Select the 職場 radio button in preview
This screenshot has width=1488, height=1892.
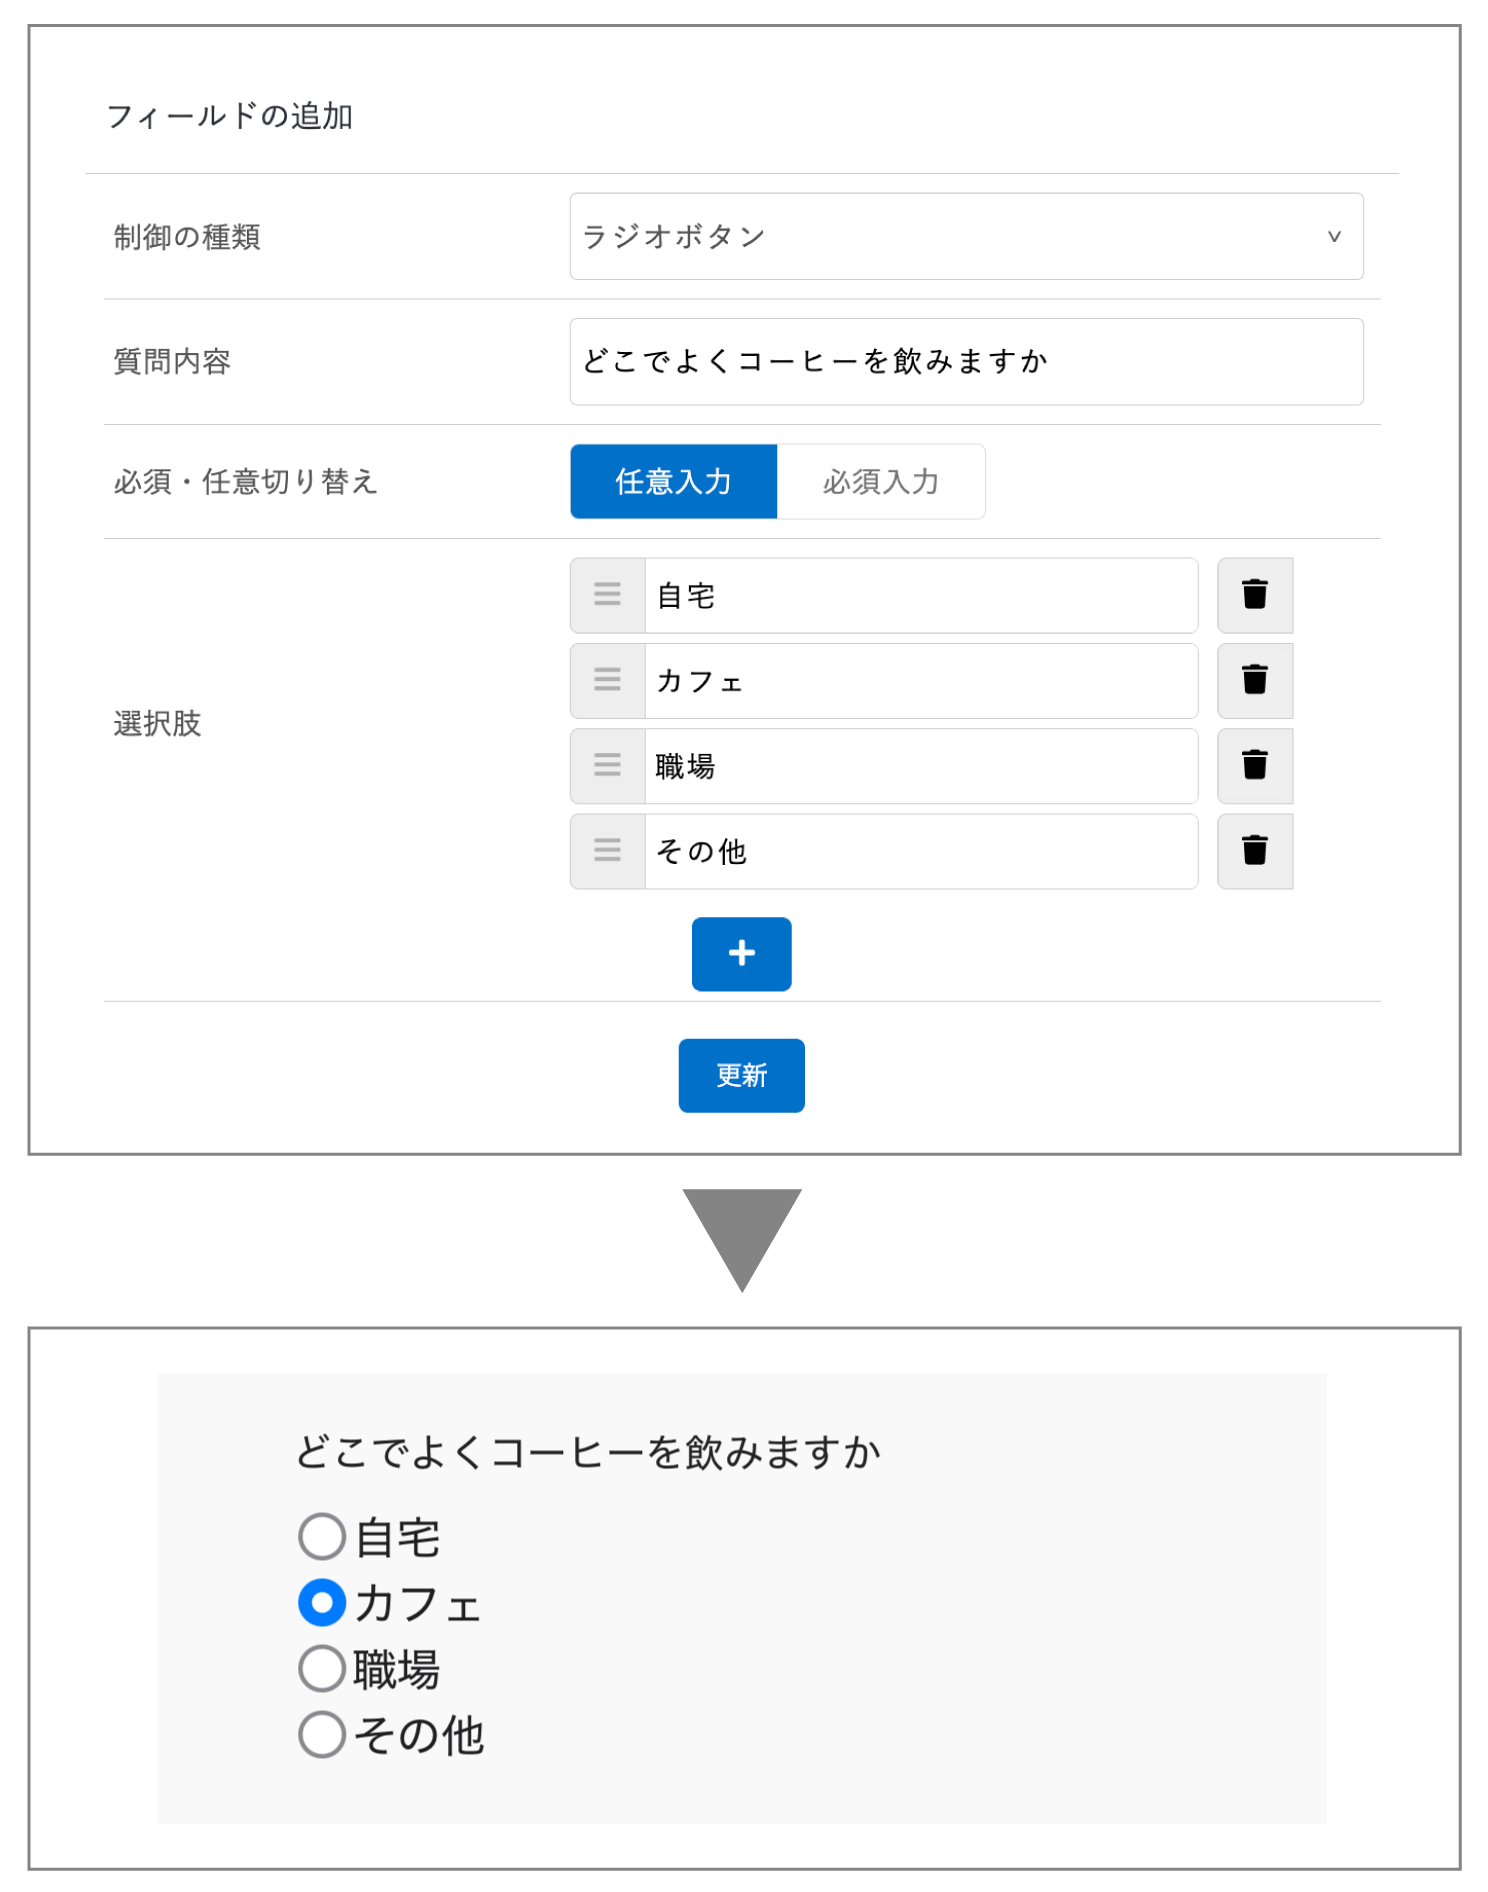[322, 1668]
